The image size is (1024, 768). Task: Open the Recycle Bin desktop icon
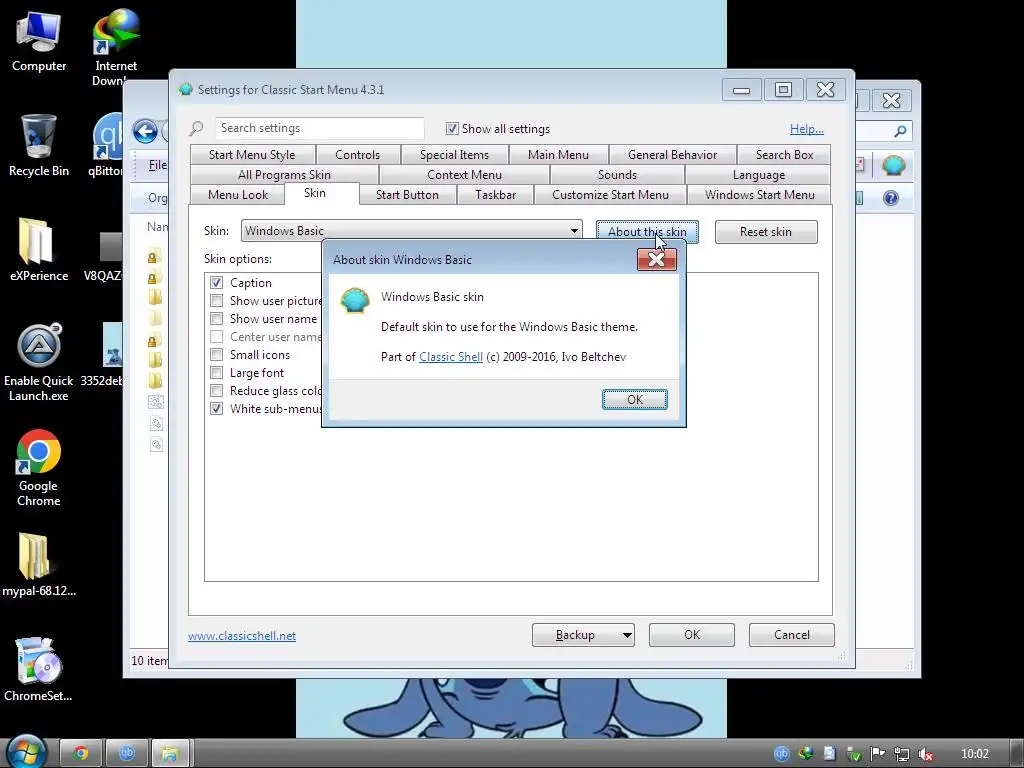click(x=39, y=145)
